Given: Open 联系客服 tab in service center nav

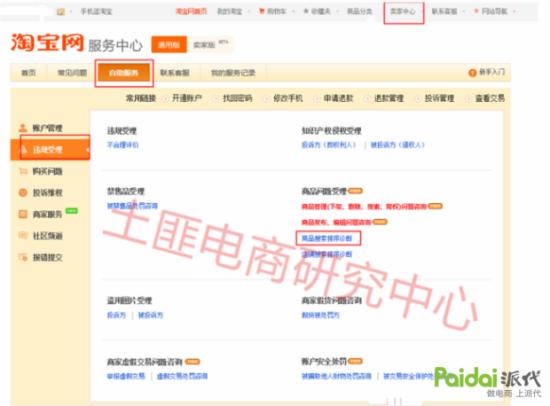Looking at the screenshot, I should point(175,73).
